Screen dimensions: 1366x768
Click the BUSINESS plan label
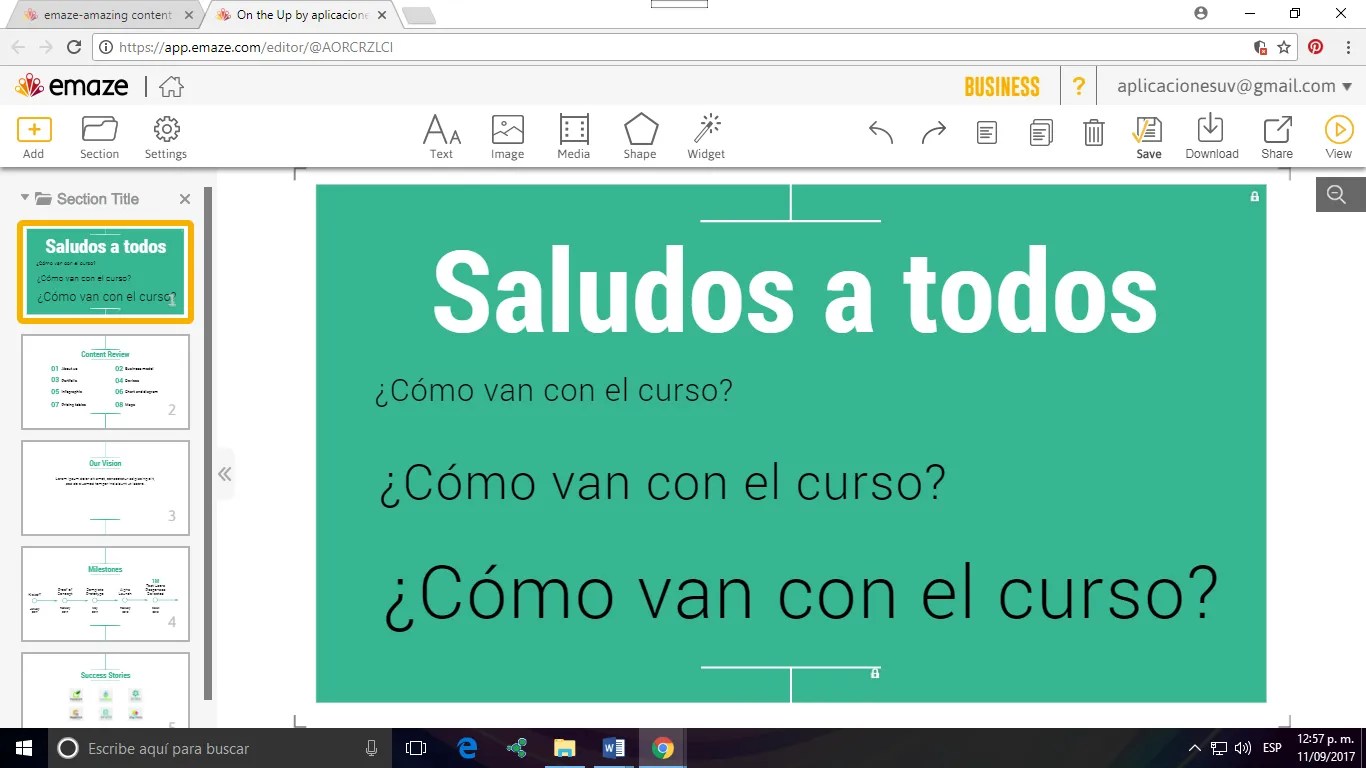(x=1002, y=87)
